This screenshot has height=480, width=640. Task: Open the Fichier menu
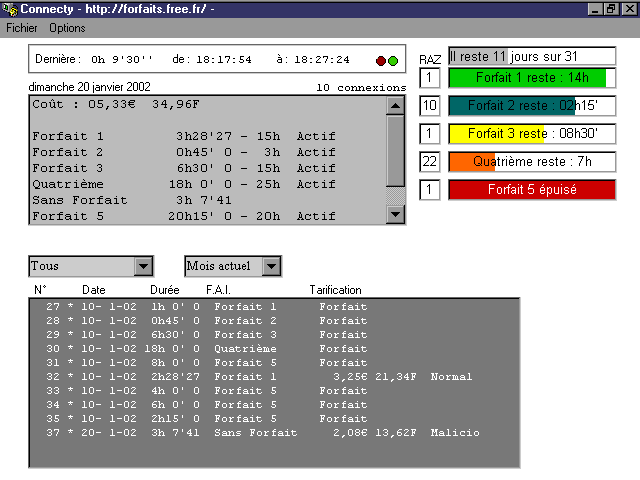tap(22, 28)
